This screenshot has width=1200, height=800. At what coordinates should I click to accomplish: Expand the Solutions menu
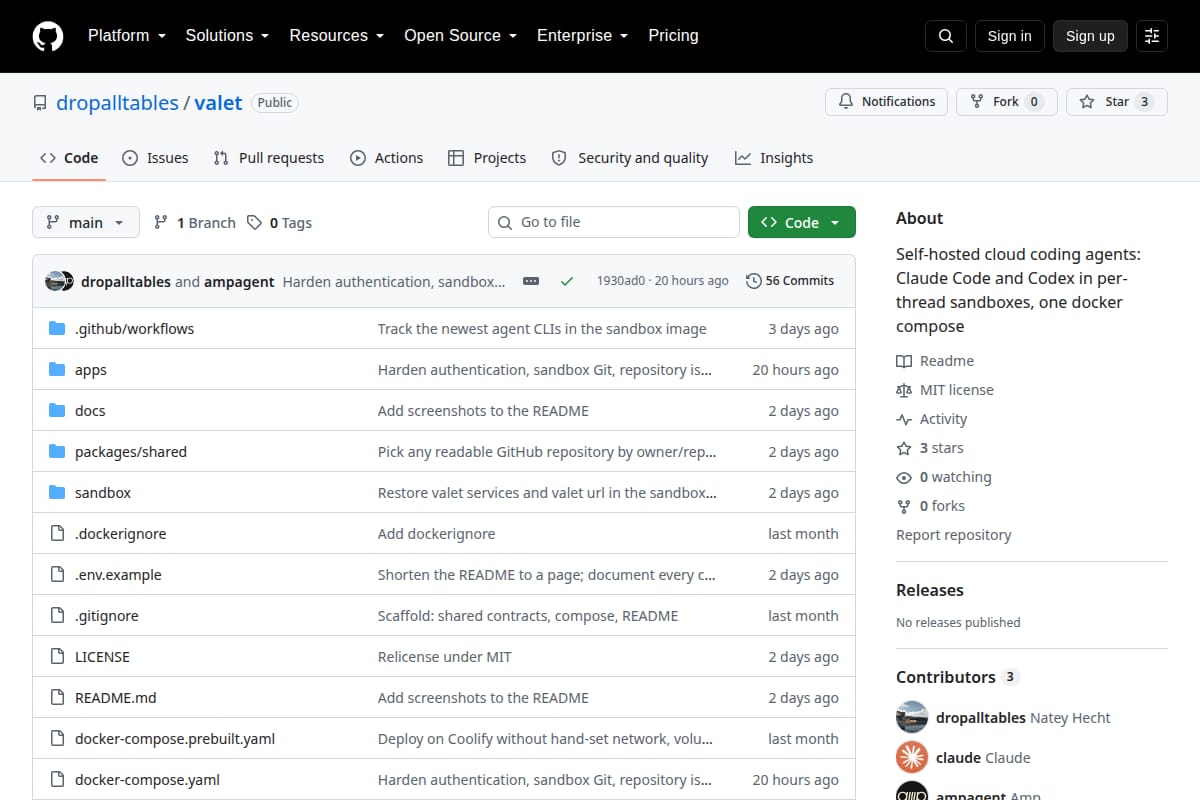(227, 36)
